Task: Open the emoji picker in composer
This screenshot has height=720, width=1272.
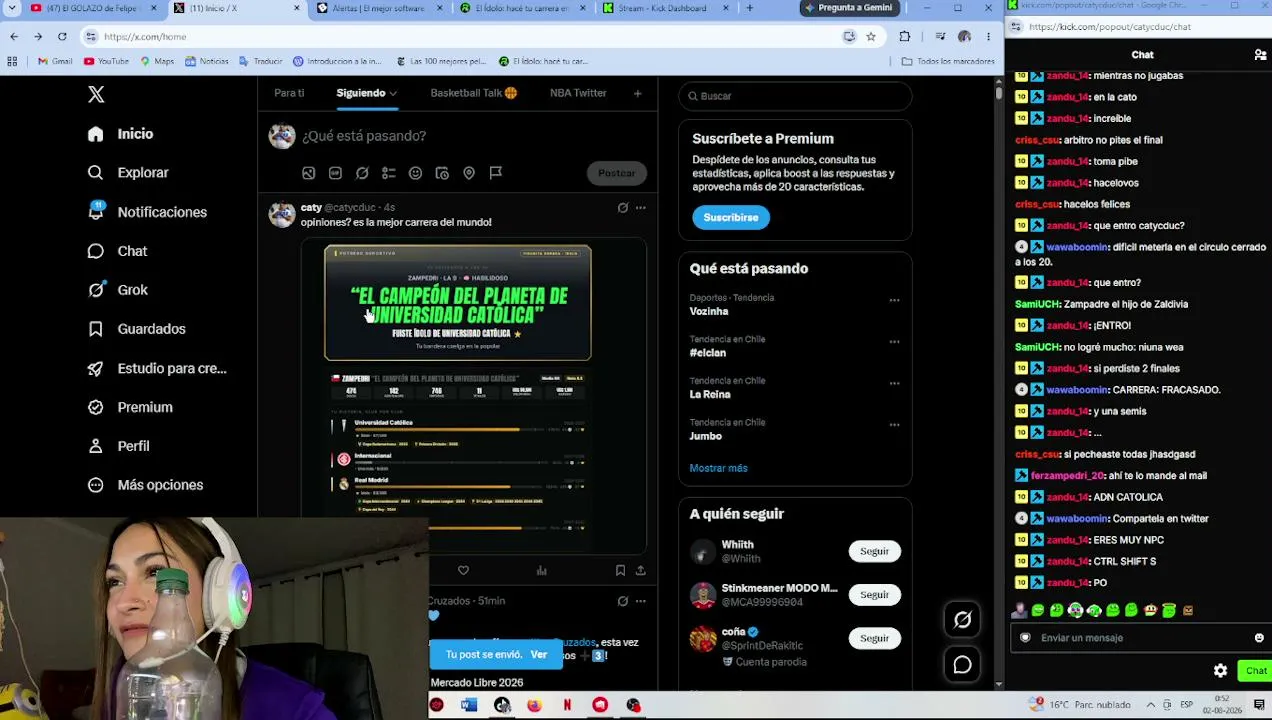Action: click(415, 173)
